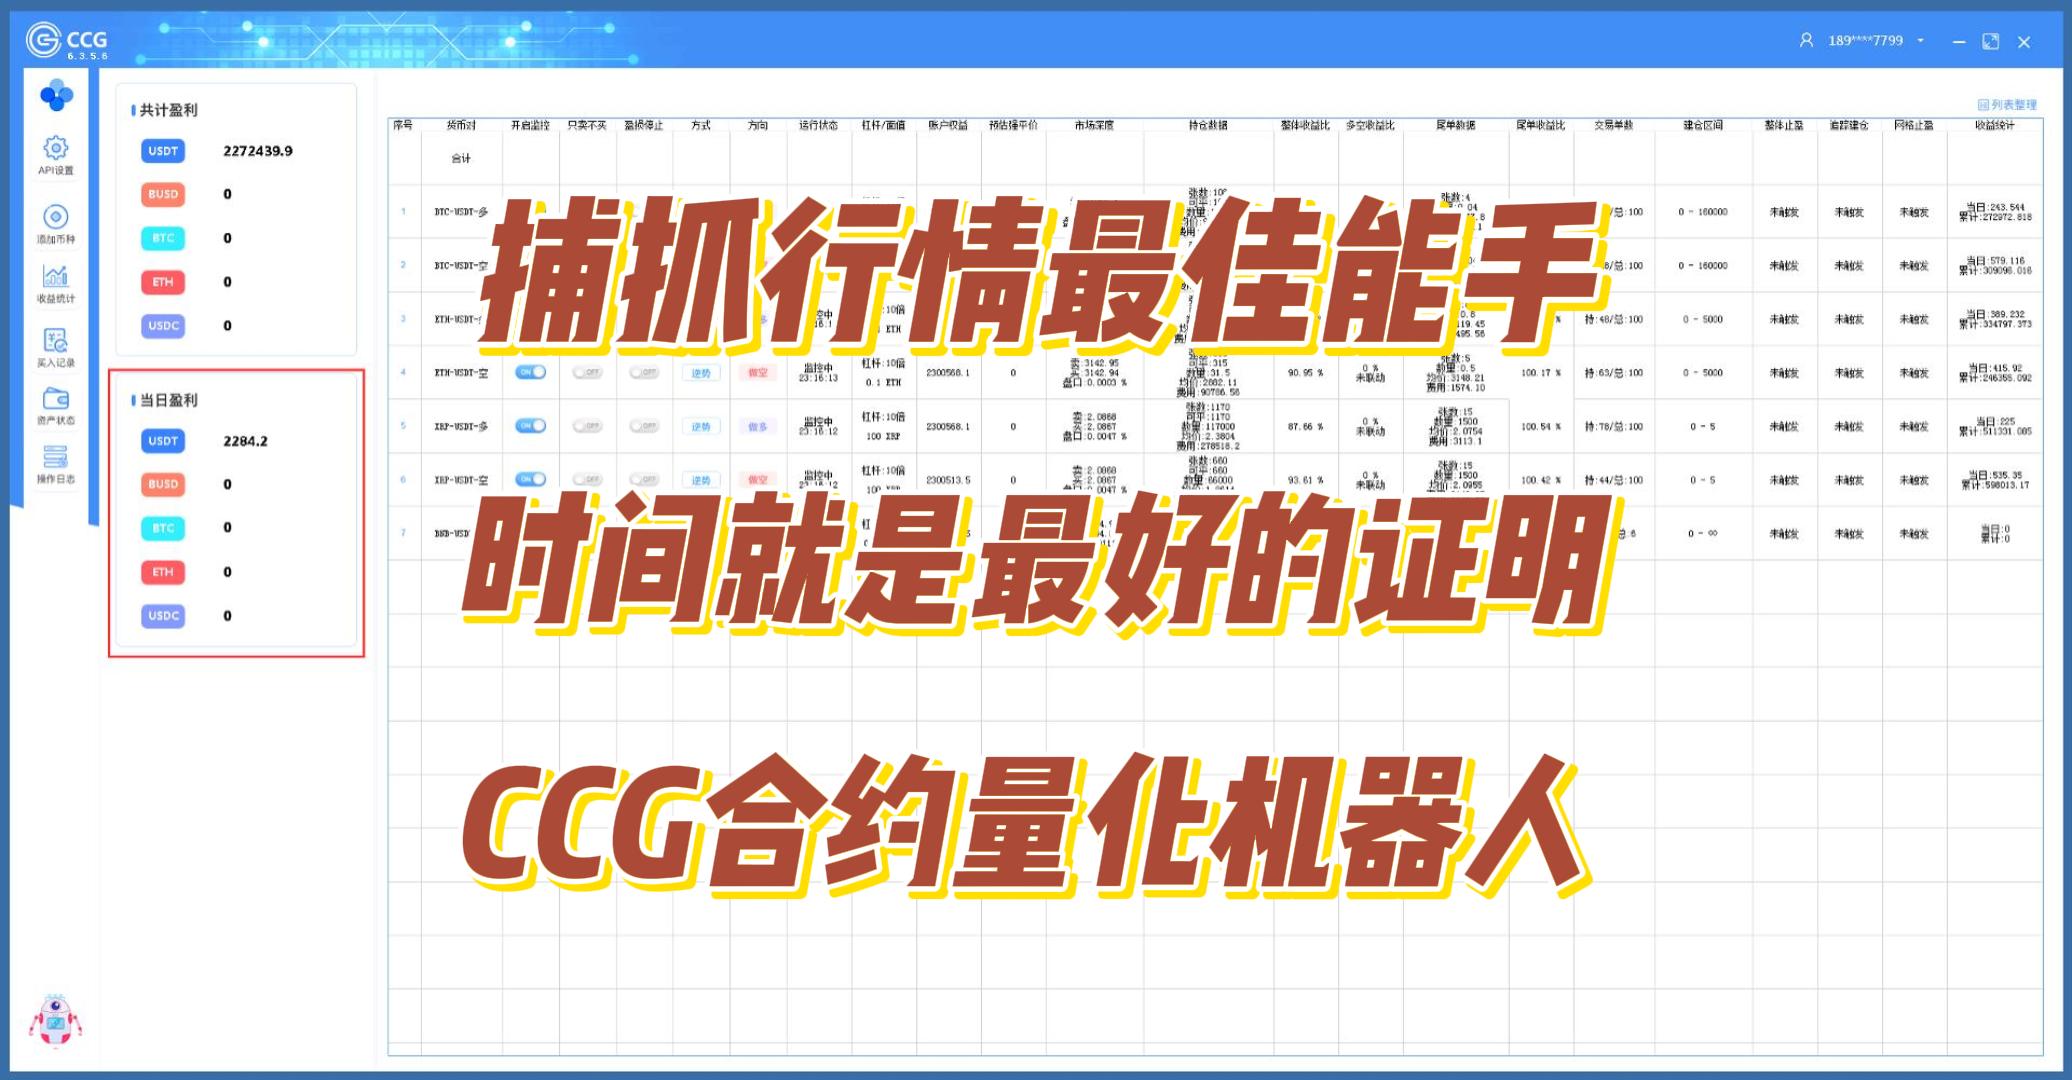Click 列表整理 link above the table
Image resolution: width=2072 pixels, height=1080 pixels.
2007,104
